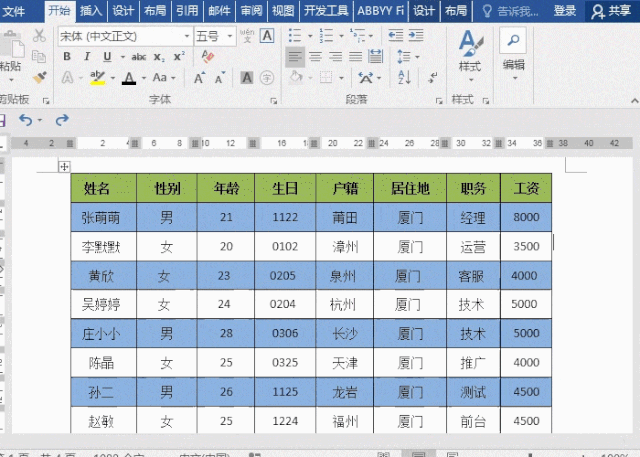Open the font name box 宋体
This screenshot has width=640, height=457.
125,36
